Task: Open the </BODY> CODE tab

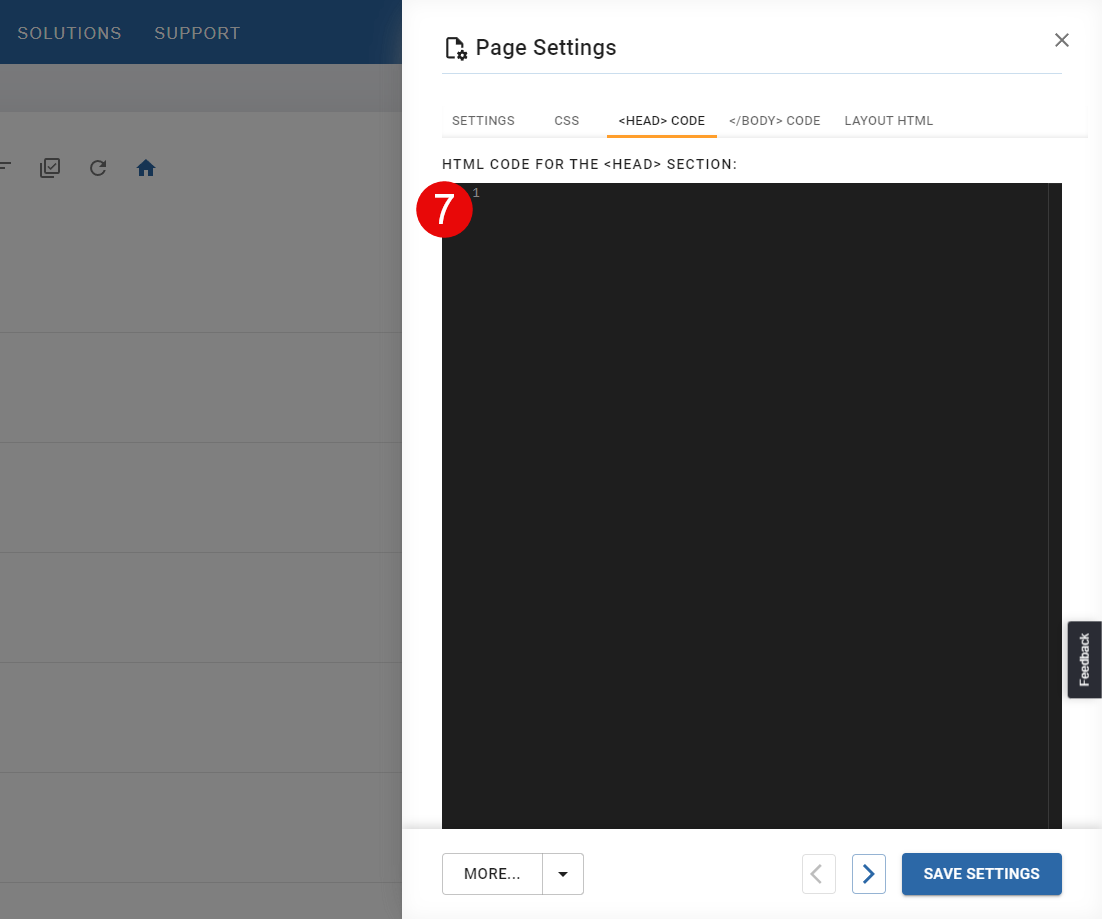Action: (774, 121)
